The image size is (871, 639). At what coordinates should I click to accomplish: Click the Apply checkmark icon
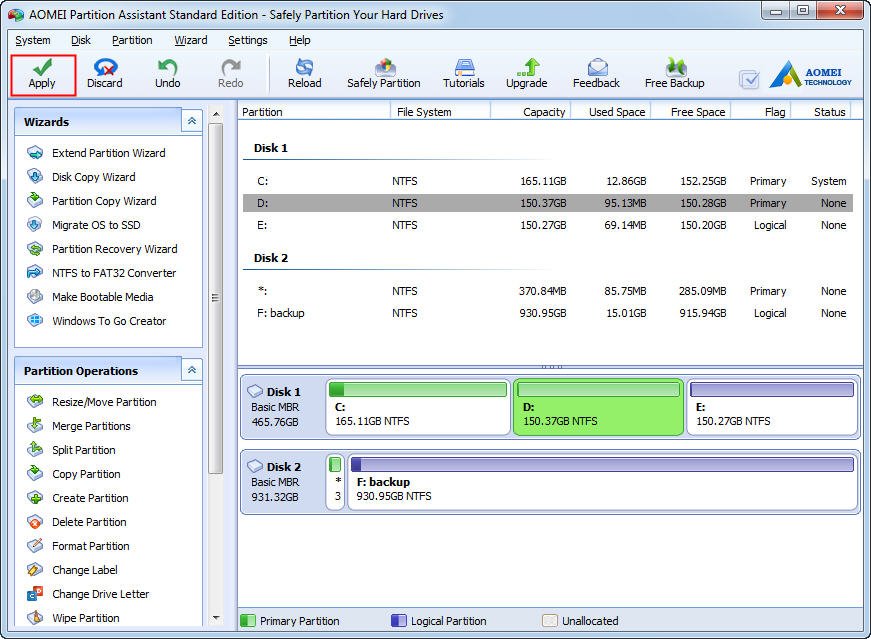(x=42, y=67)
